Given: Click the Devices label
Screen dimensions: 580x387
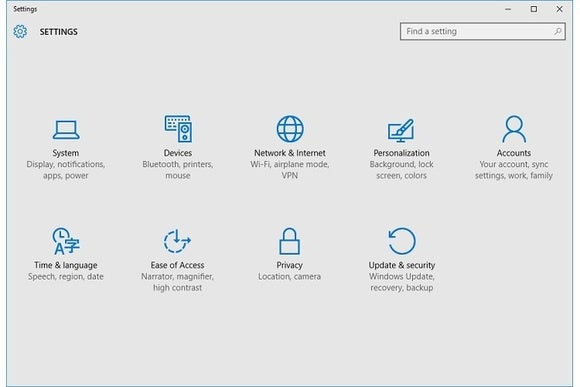Looking at the screenshot, I should click(x=178, y=153).
